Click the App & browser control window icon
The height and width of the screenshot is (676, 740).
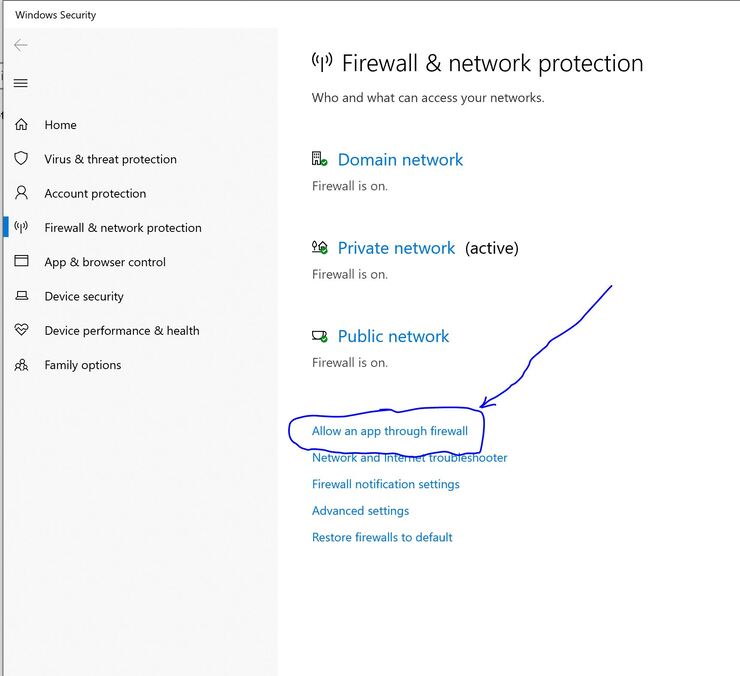(x=21, y=262)
